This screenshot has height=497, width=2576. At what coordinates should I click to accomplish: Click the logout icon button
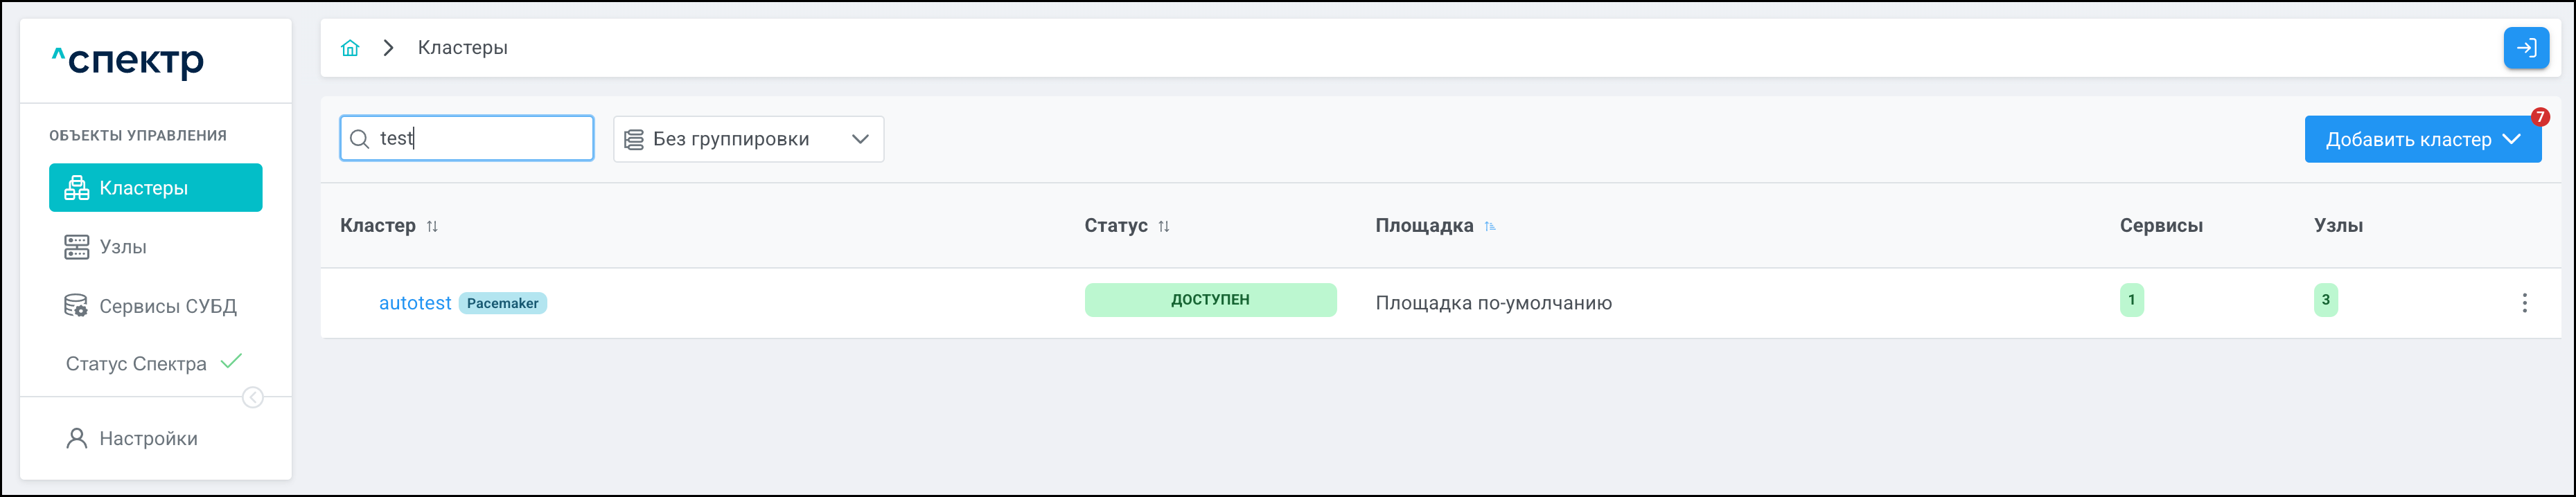tap(2526, 48)
